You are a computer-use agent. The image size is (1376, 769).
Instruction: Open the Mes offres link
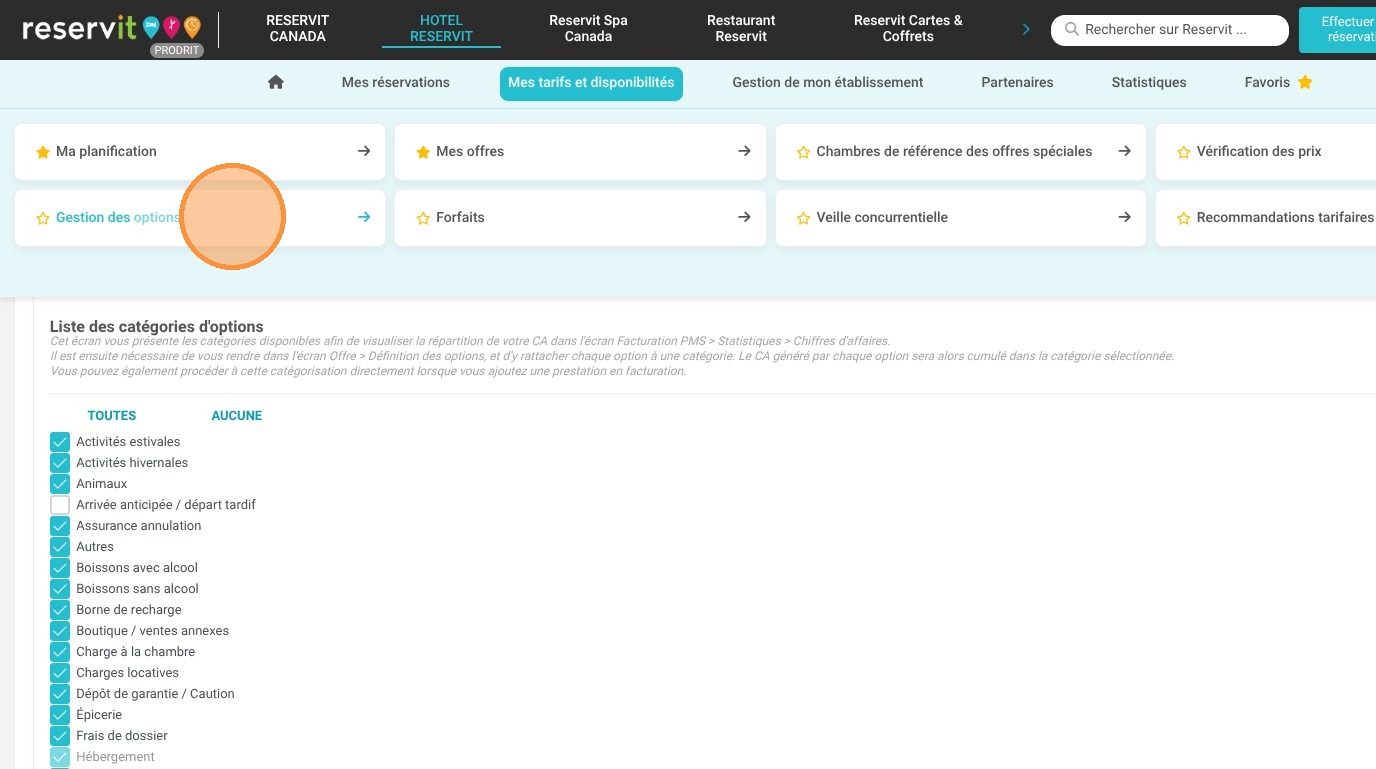(470, 152)
